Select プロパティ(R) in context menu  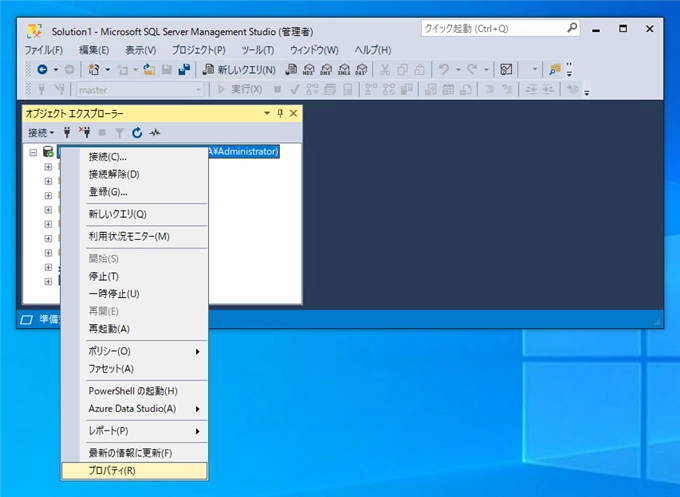click(x=134, y=471)
